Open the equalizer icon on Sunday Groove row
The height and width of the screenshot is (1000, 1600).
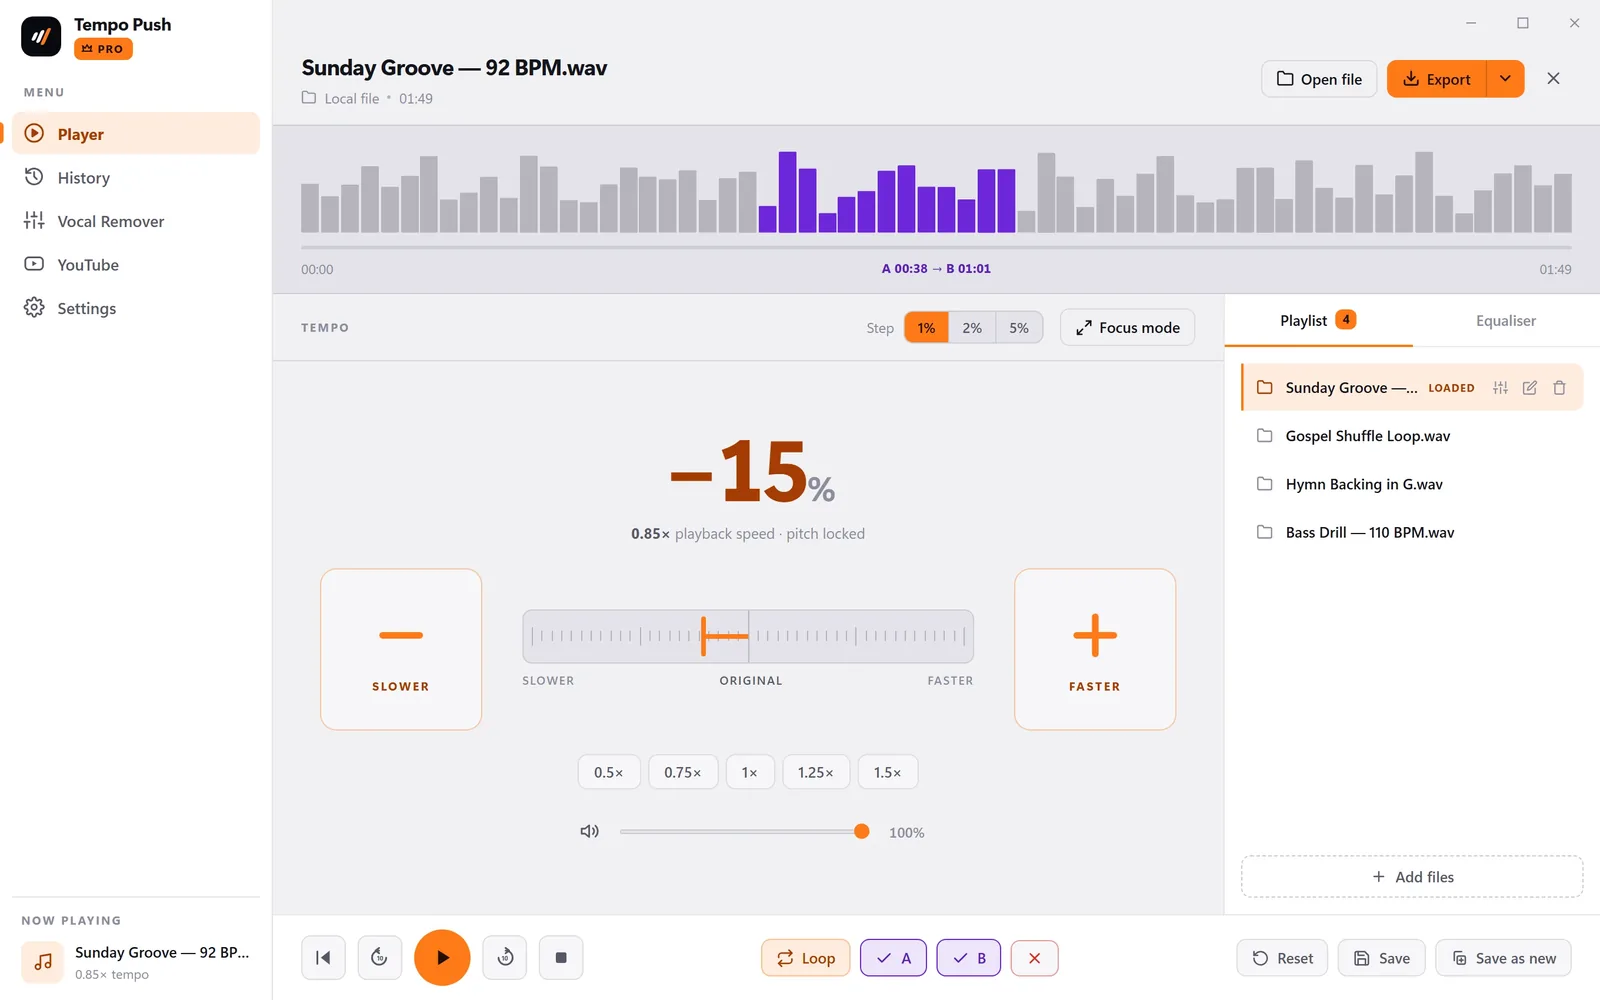pos(1500,388)
